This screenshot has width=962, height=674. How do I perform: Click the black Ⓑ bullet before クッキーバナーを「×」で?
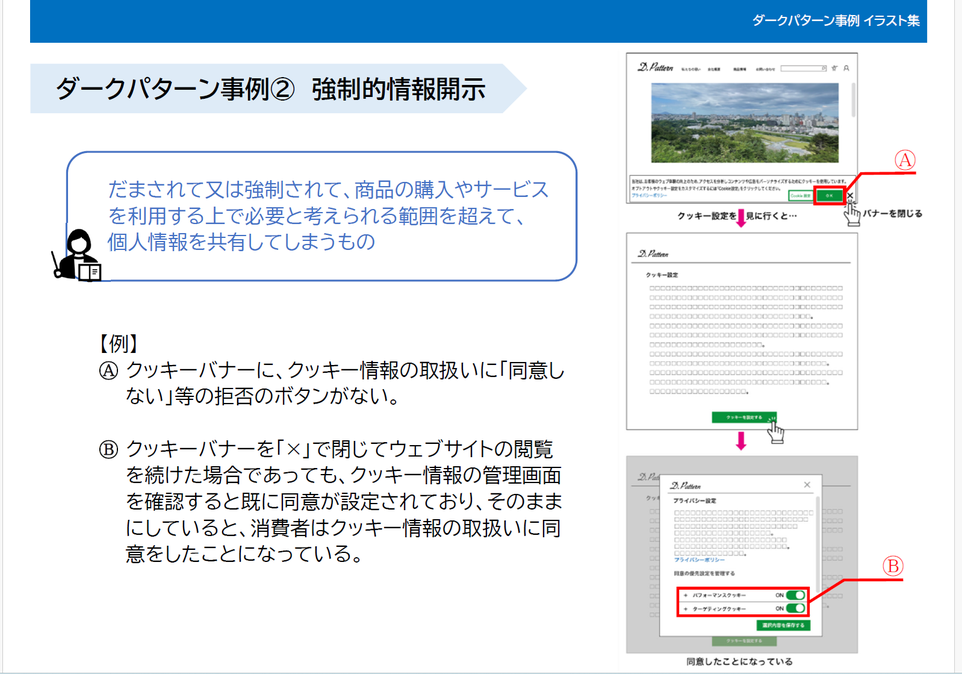click(109, 450)
